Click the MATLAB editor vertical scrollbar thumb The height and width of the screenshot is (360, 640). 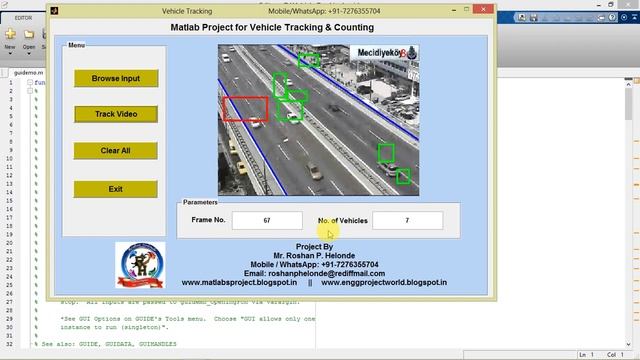click(x=628, y=105)
